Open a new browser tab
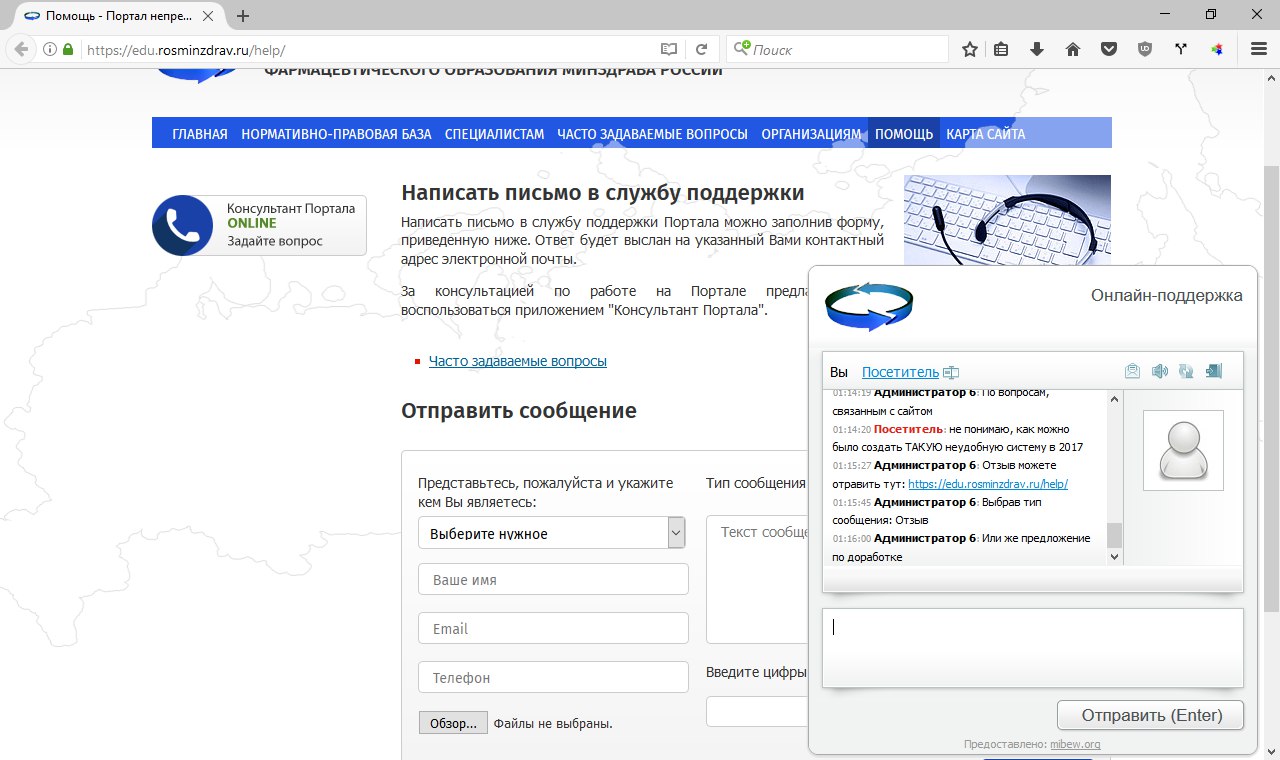 tap(243, 16)
